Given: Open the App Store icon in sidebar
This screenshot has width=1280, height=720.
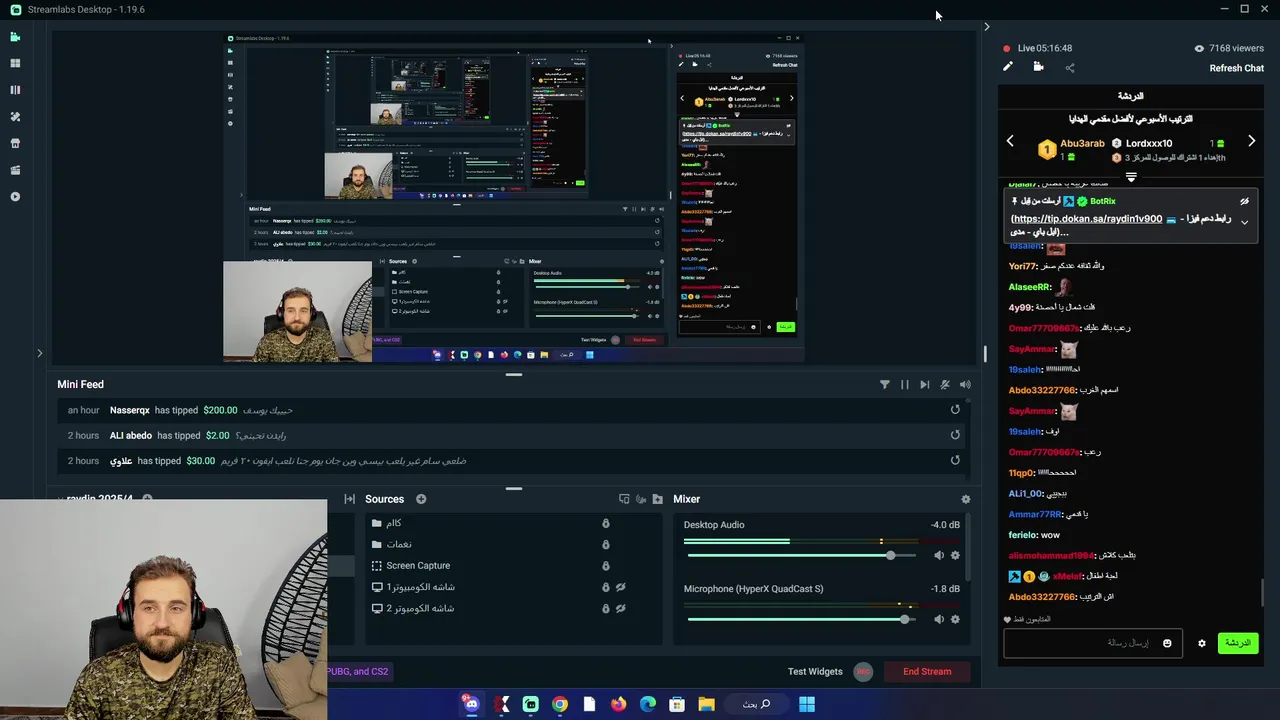Looking at the screenshot, I should point(15,143).
